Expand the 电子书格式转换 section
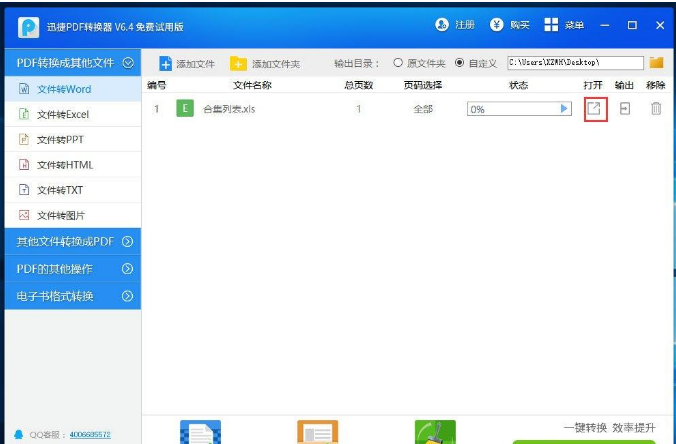This screenshot has height=444, width=676. (127, 296)
